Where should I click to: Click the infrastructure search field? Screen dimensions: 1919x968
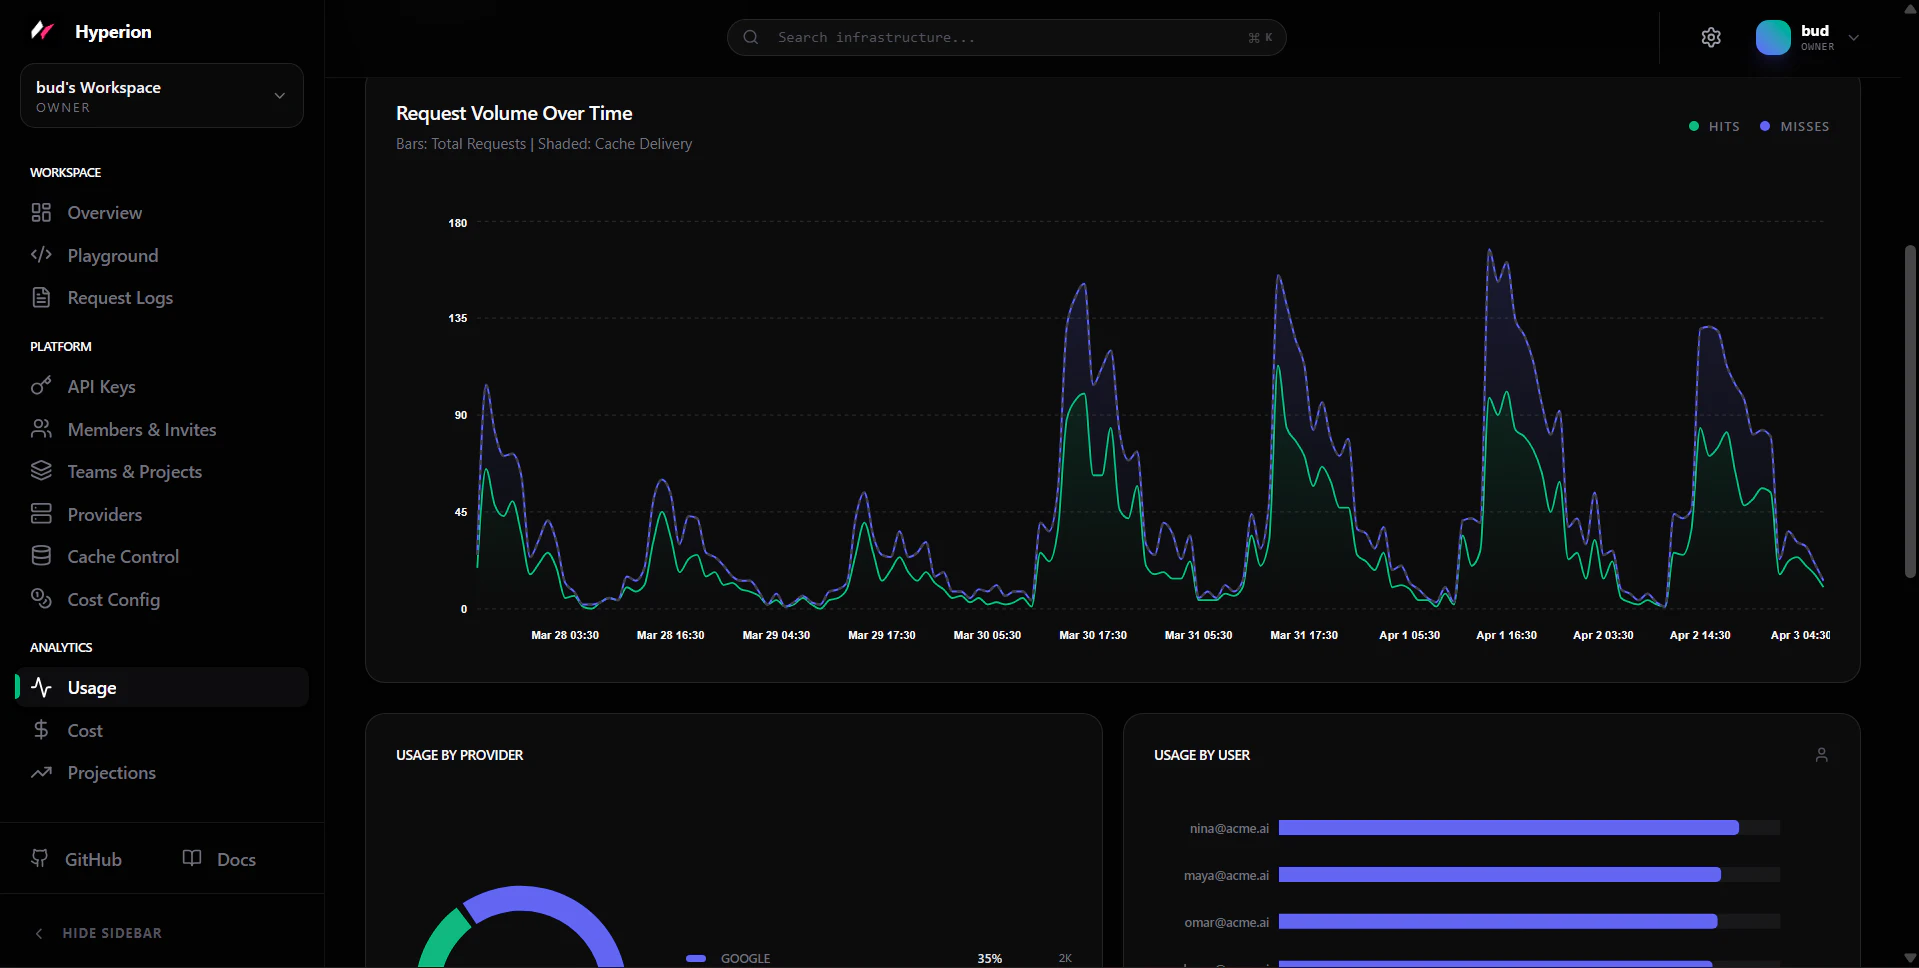(1006, 37)
